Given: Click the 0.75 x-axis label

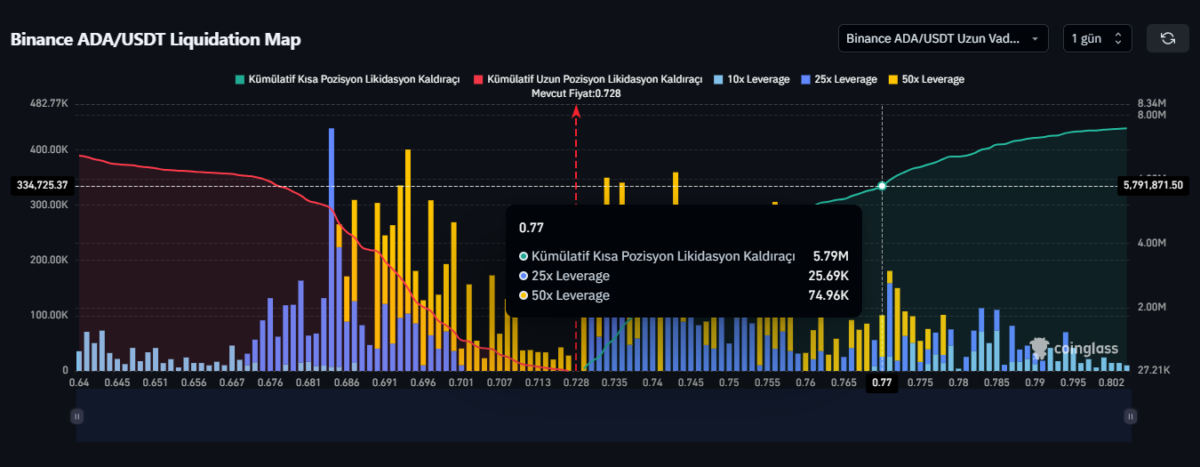Looking at the screenshot, I should pos(729,382).
